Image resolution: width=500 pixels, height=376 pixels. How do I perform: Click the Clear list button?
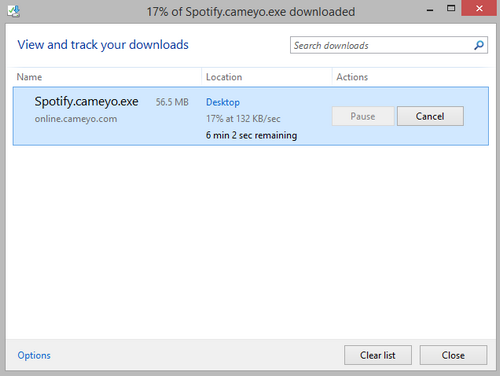point(378,355)
